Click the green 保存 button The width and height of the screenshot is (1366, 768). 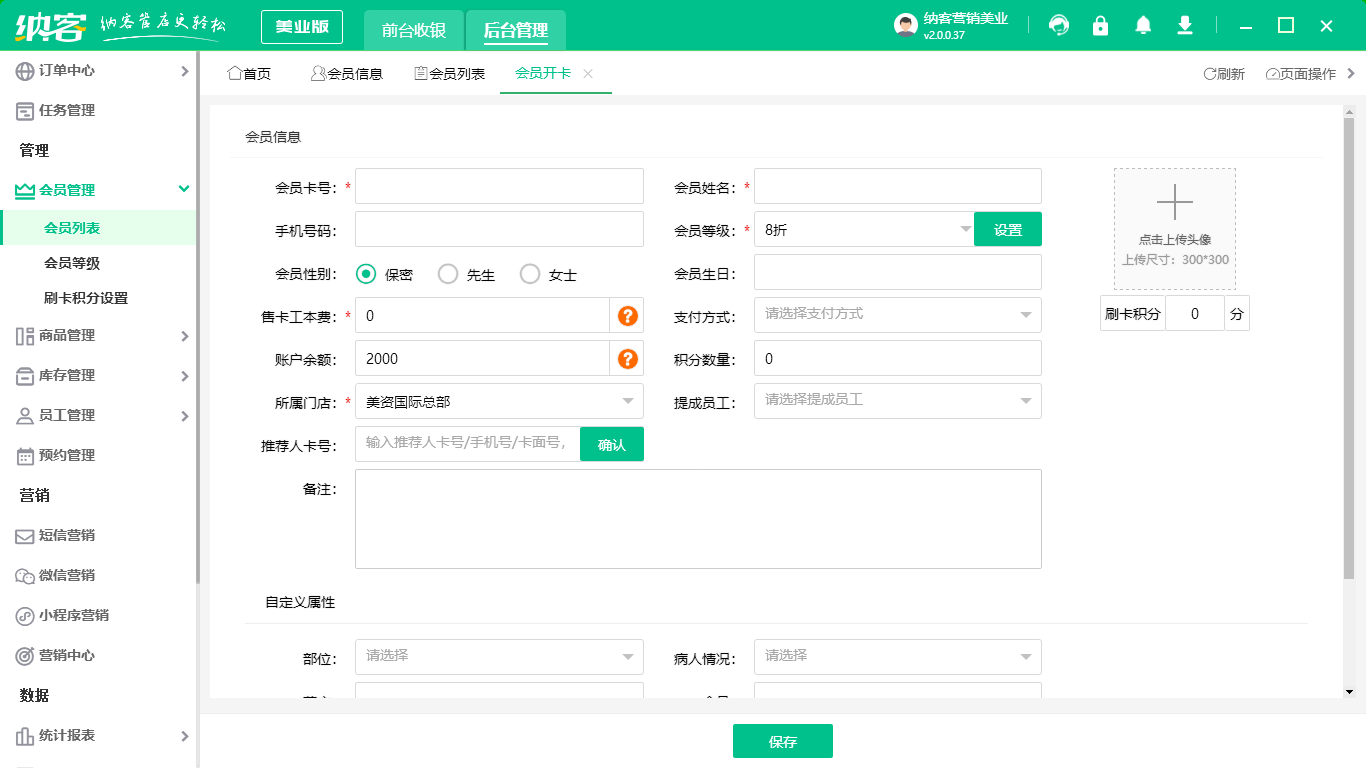point(782,742)
